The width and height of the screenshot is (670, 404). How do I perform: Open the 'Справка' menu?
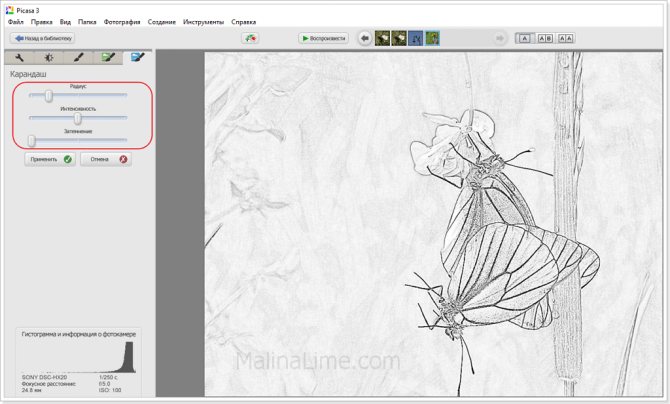244,22
